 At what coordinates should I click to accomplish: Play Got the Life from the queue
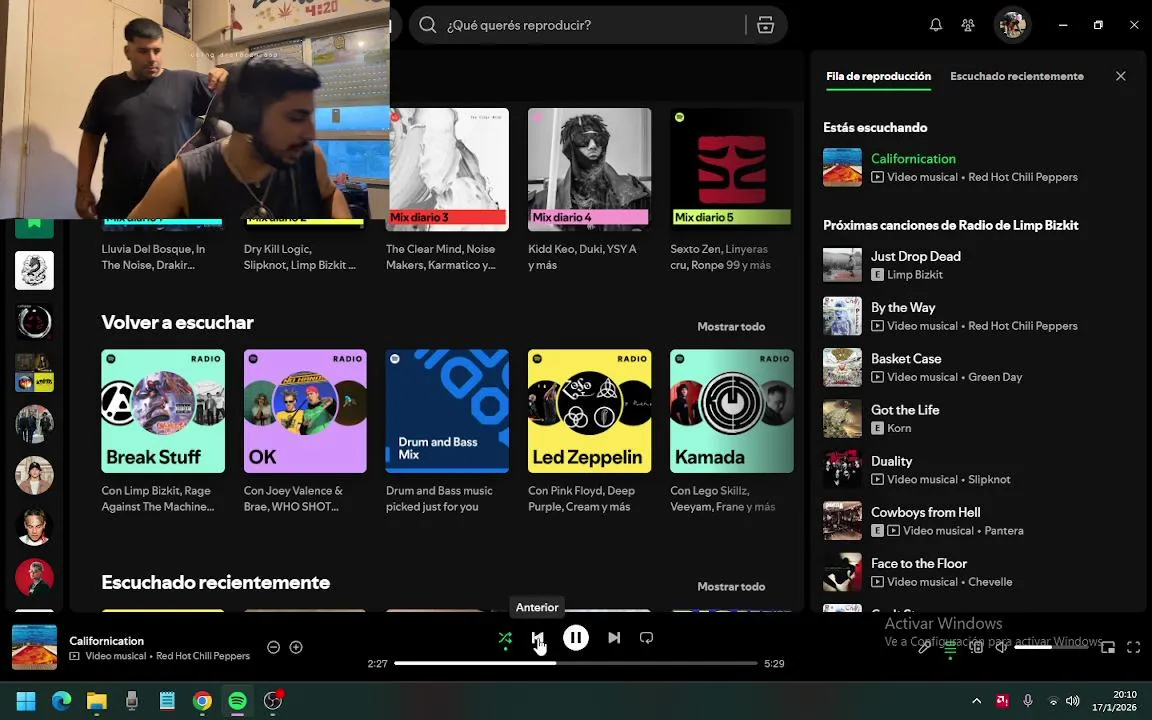point(977,418)
